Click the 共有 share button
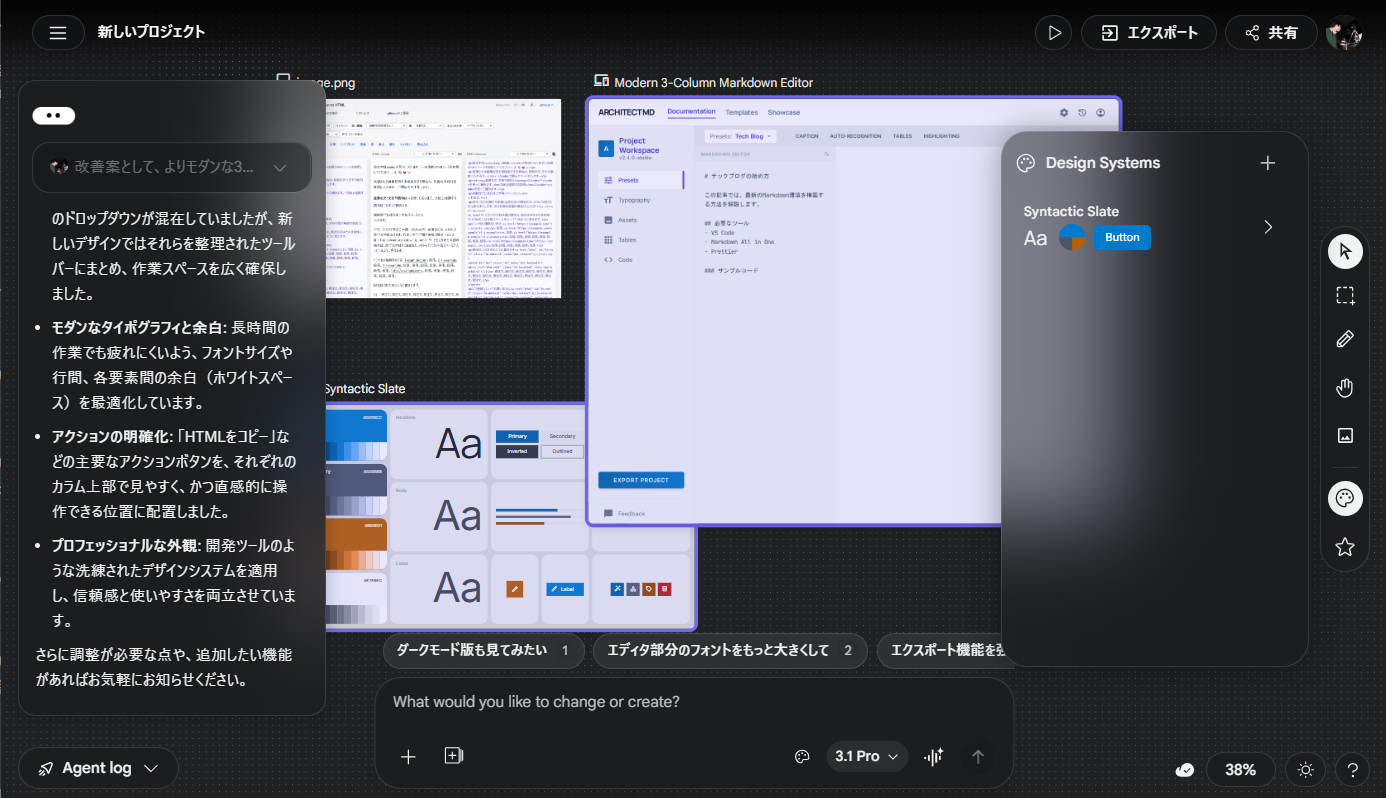Screen dimensions: 1386x798 pos(1270,32)
